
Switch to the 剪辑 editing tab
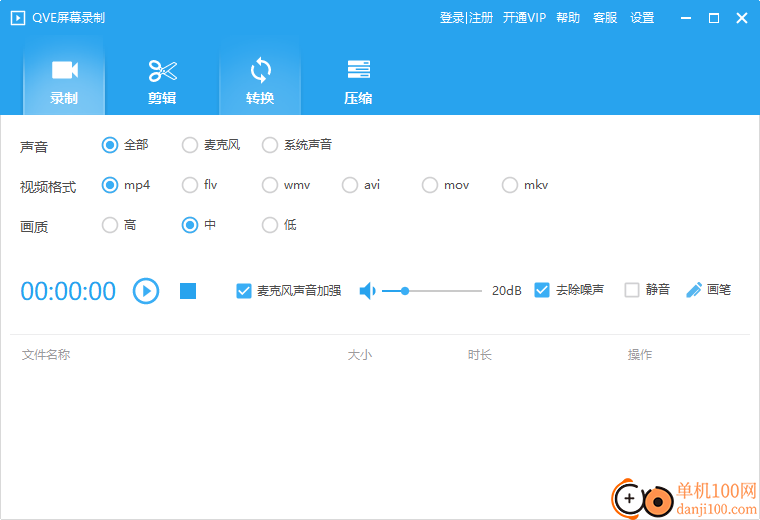162,79
